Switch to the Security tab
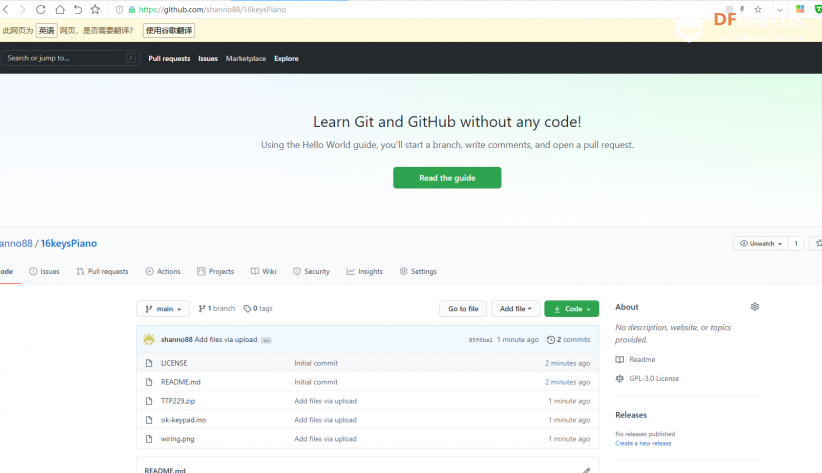 click(x=311, y=271)
